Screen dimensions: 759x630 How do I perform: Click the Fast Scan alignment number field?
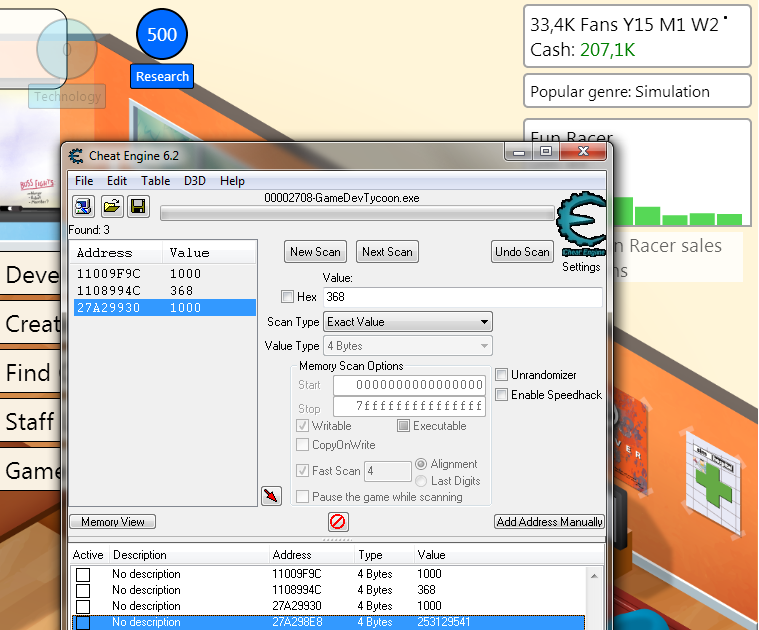coord(388,471)
